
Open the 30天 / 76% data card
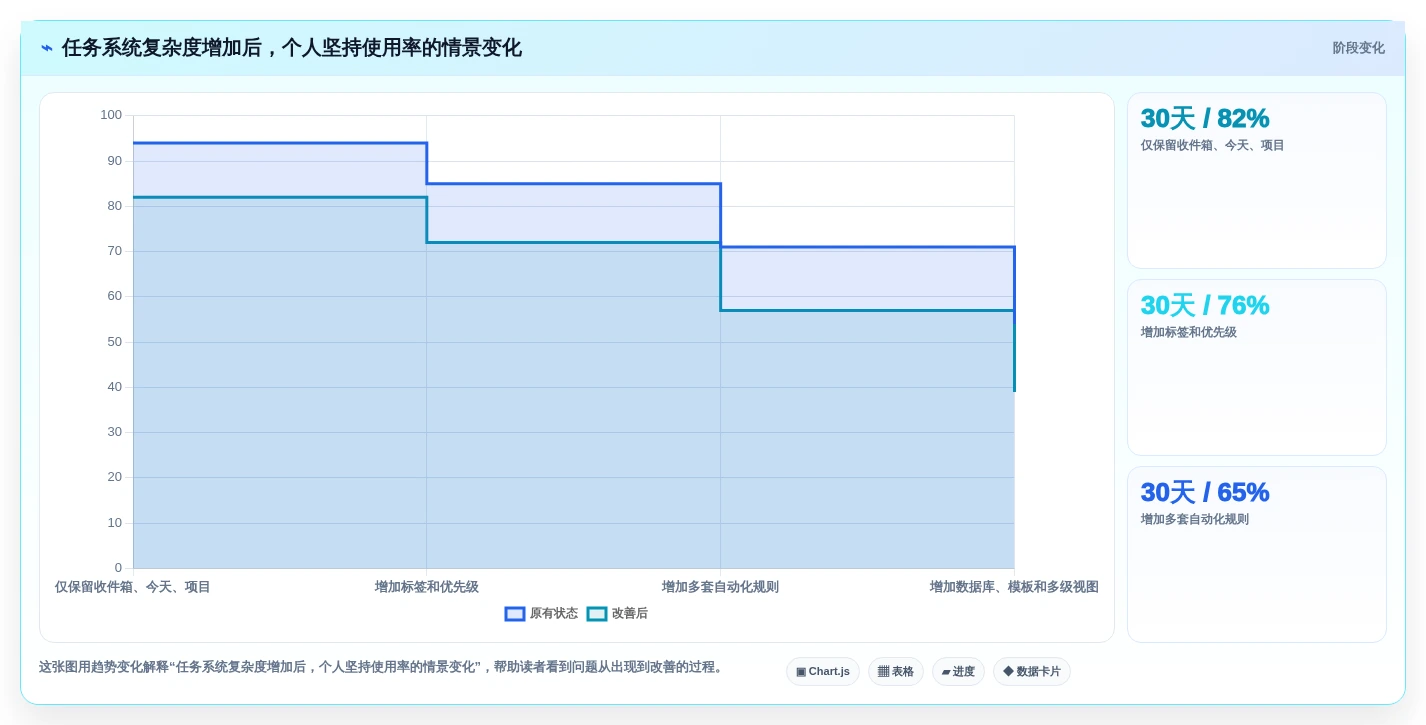tap(1257, 367)
